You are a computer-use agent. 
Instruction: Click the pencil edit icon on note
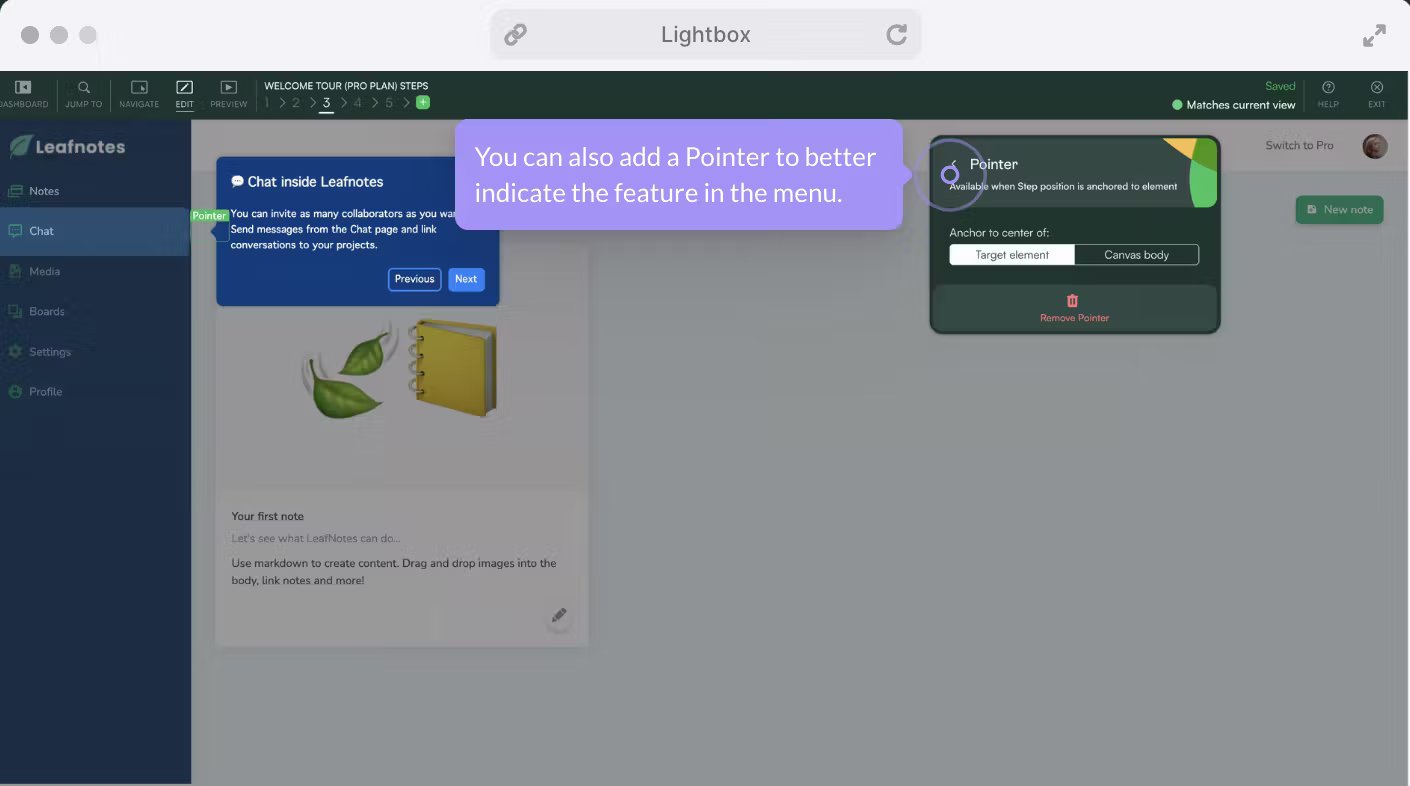click(559, 616)
